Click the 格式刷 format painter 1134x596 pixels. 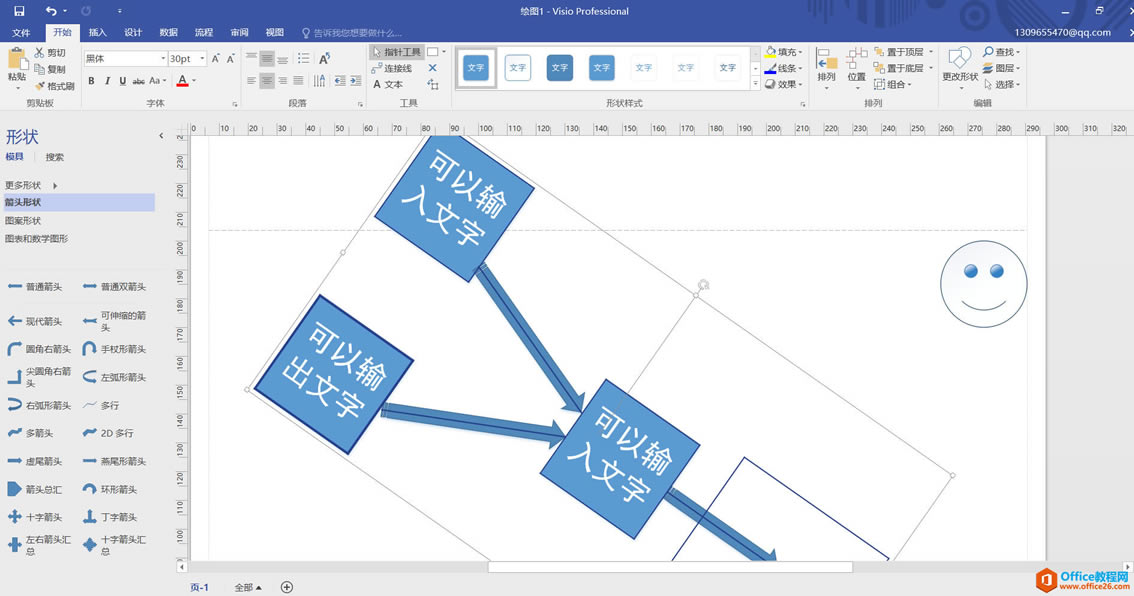[x=53, y=86]
